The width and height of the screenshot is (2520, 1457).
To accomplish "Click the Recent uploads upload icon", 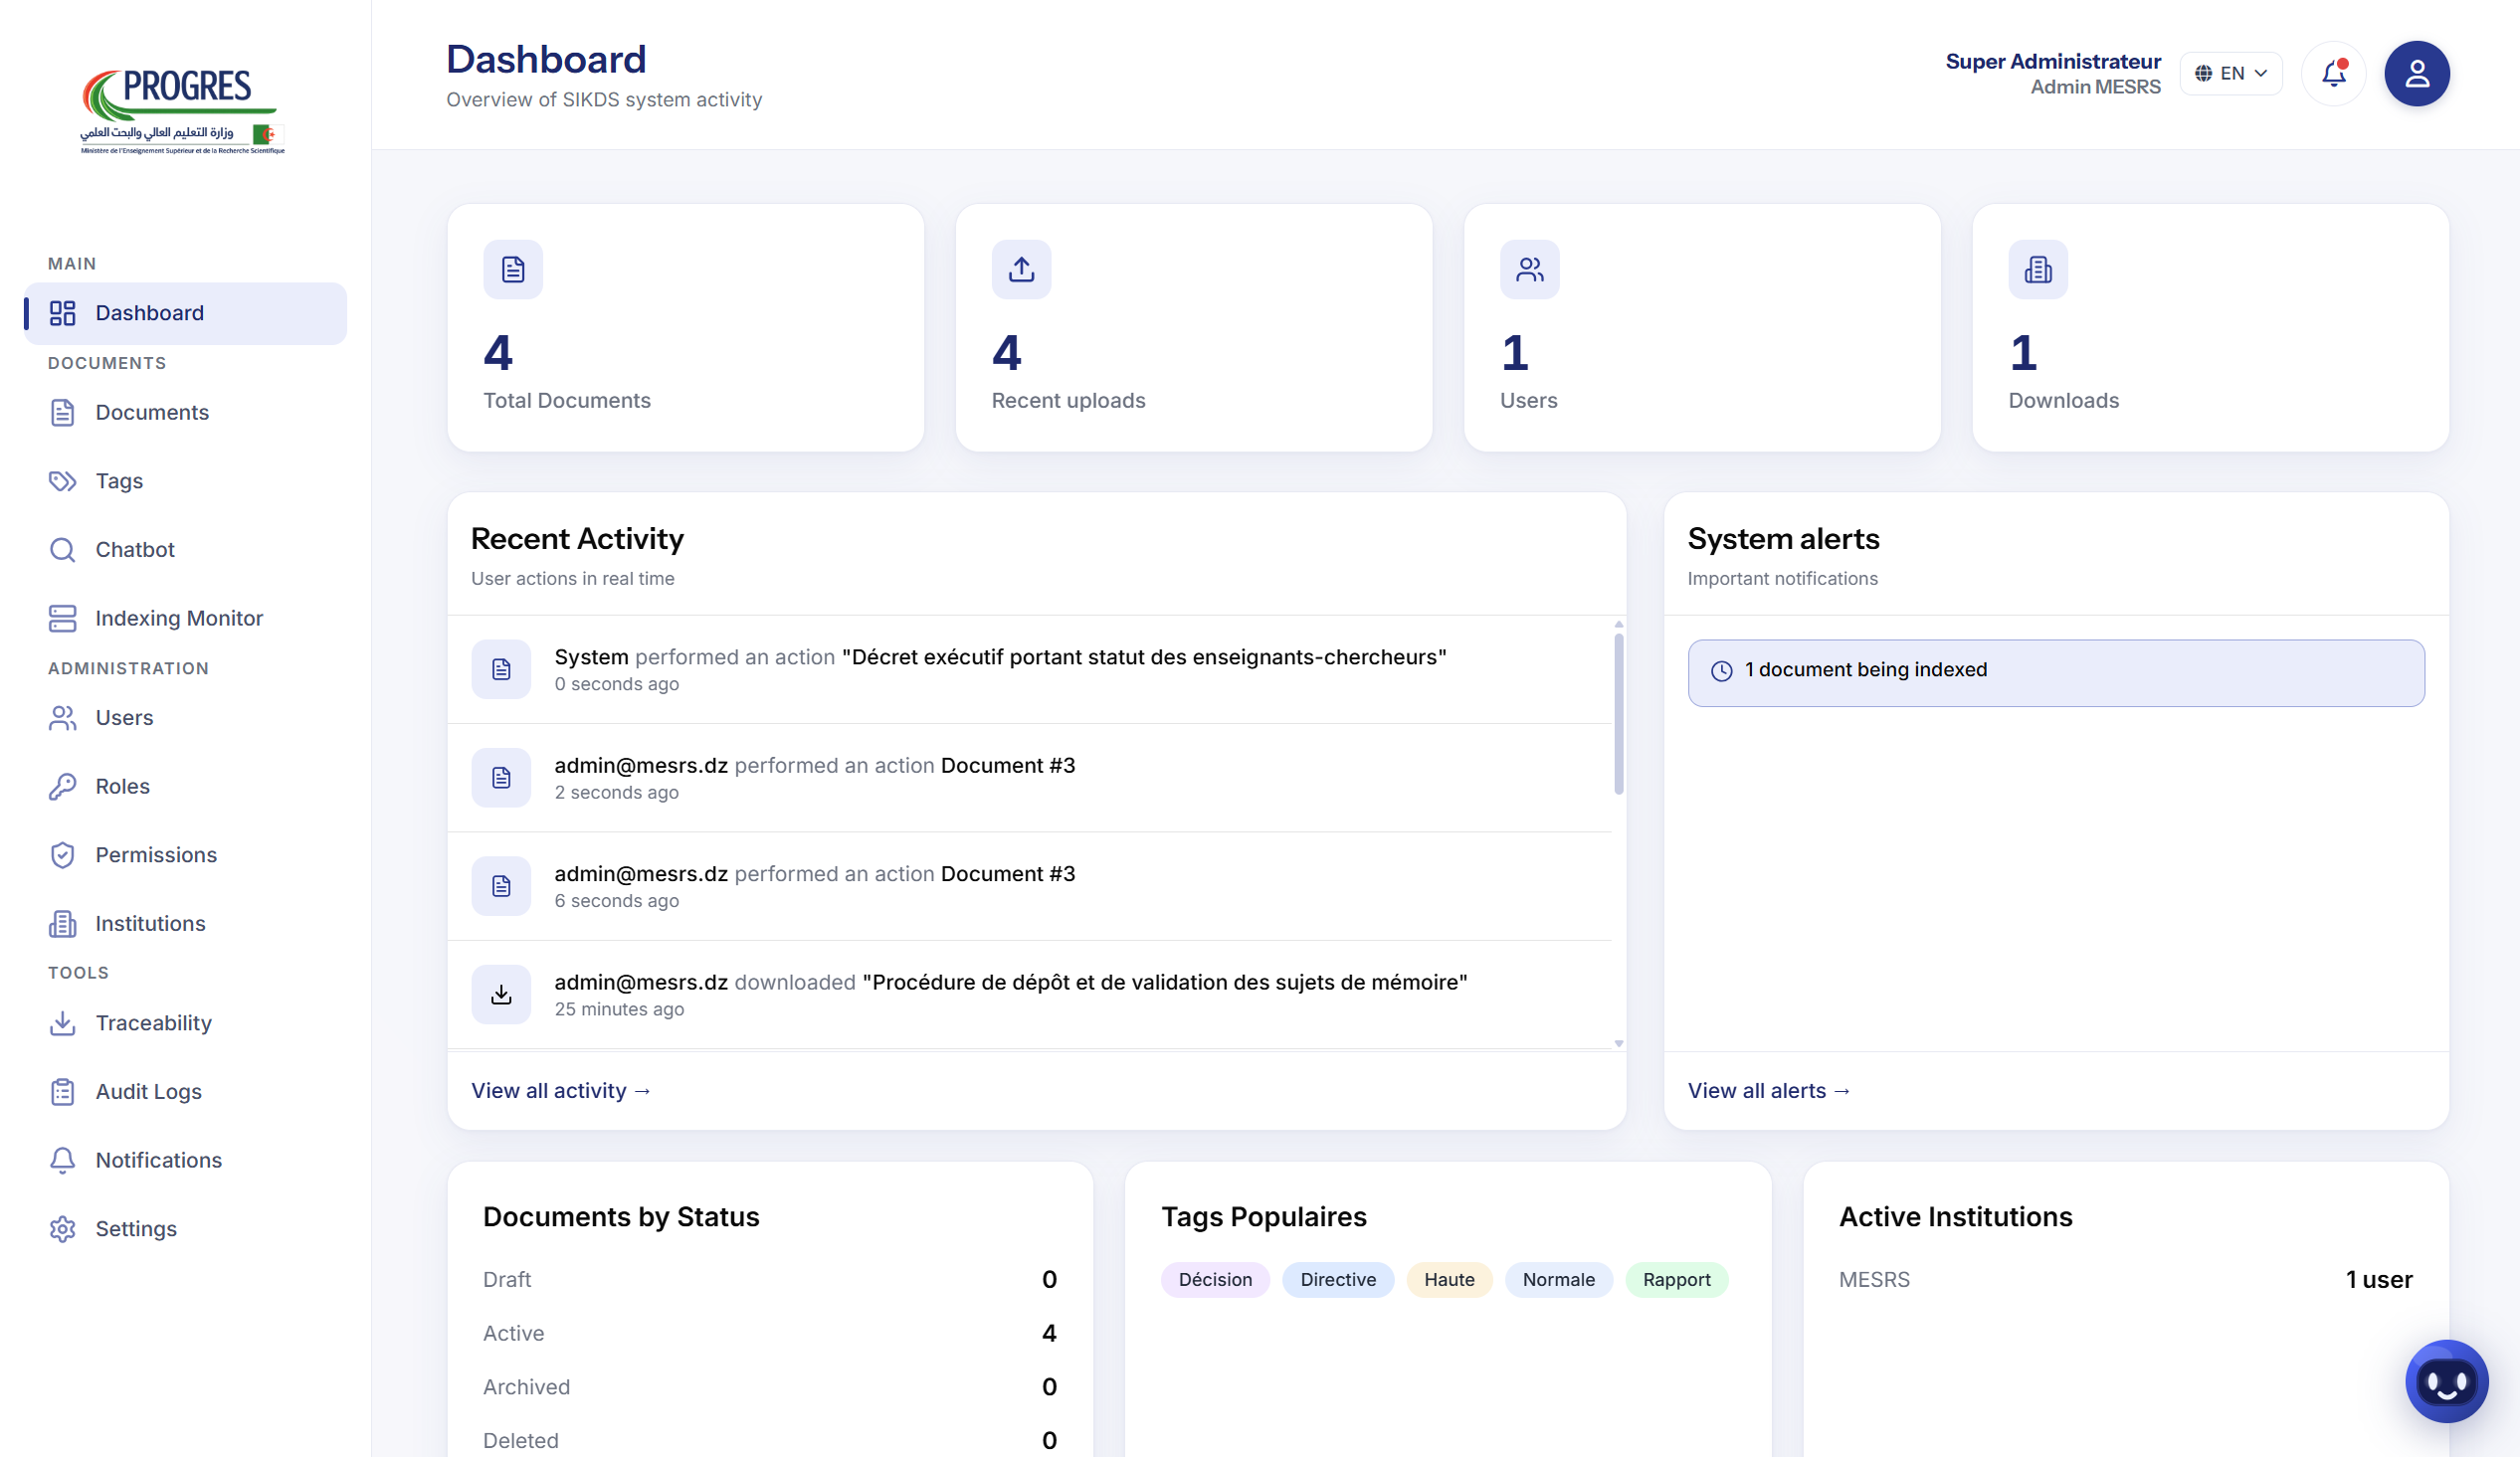I will (x=1021, y=270).
